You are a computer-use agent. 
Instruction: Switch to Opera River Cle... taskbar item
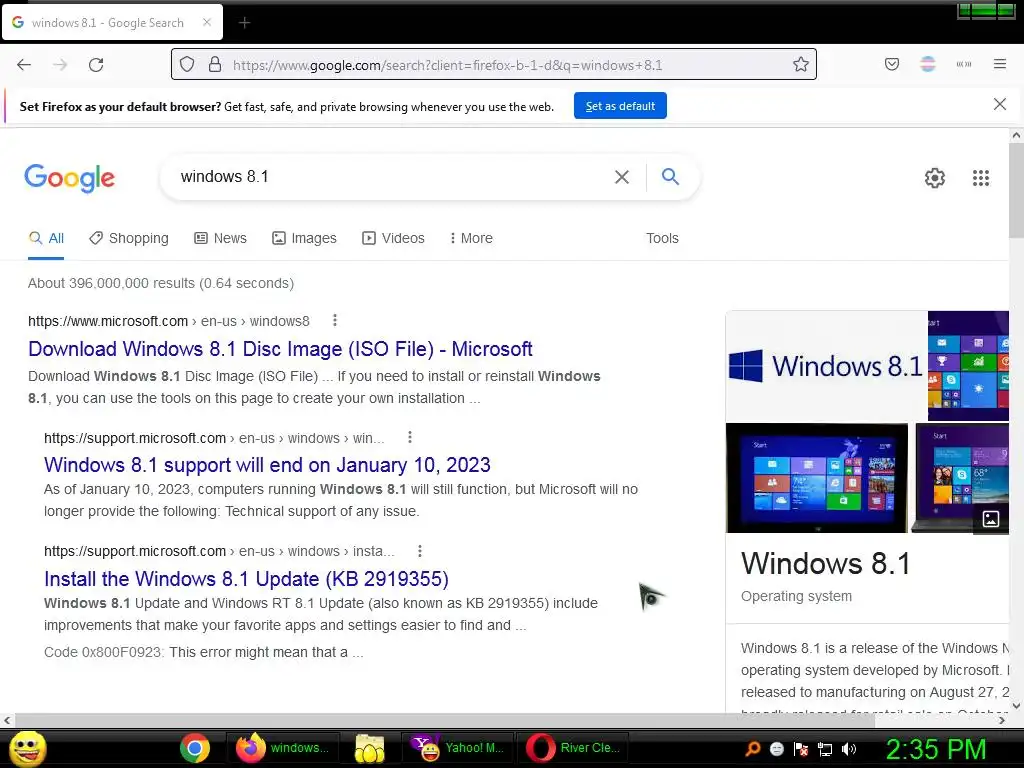pyautogui.click(x=573, y=748)
